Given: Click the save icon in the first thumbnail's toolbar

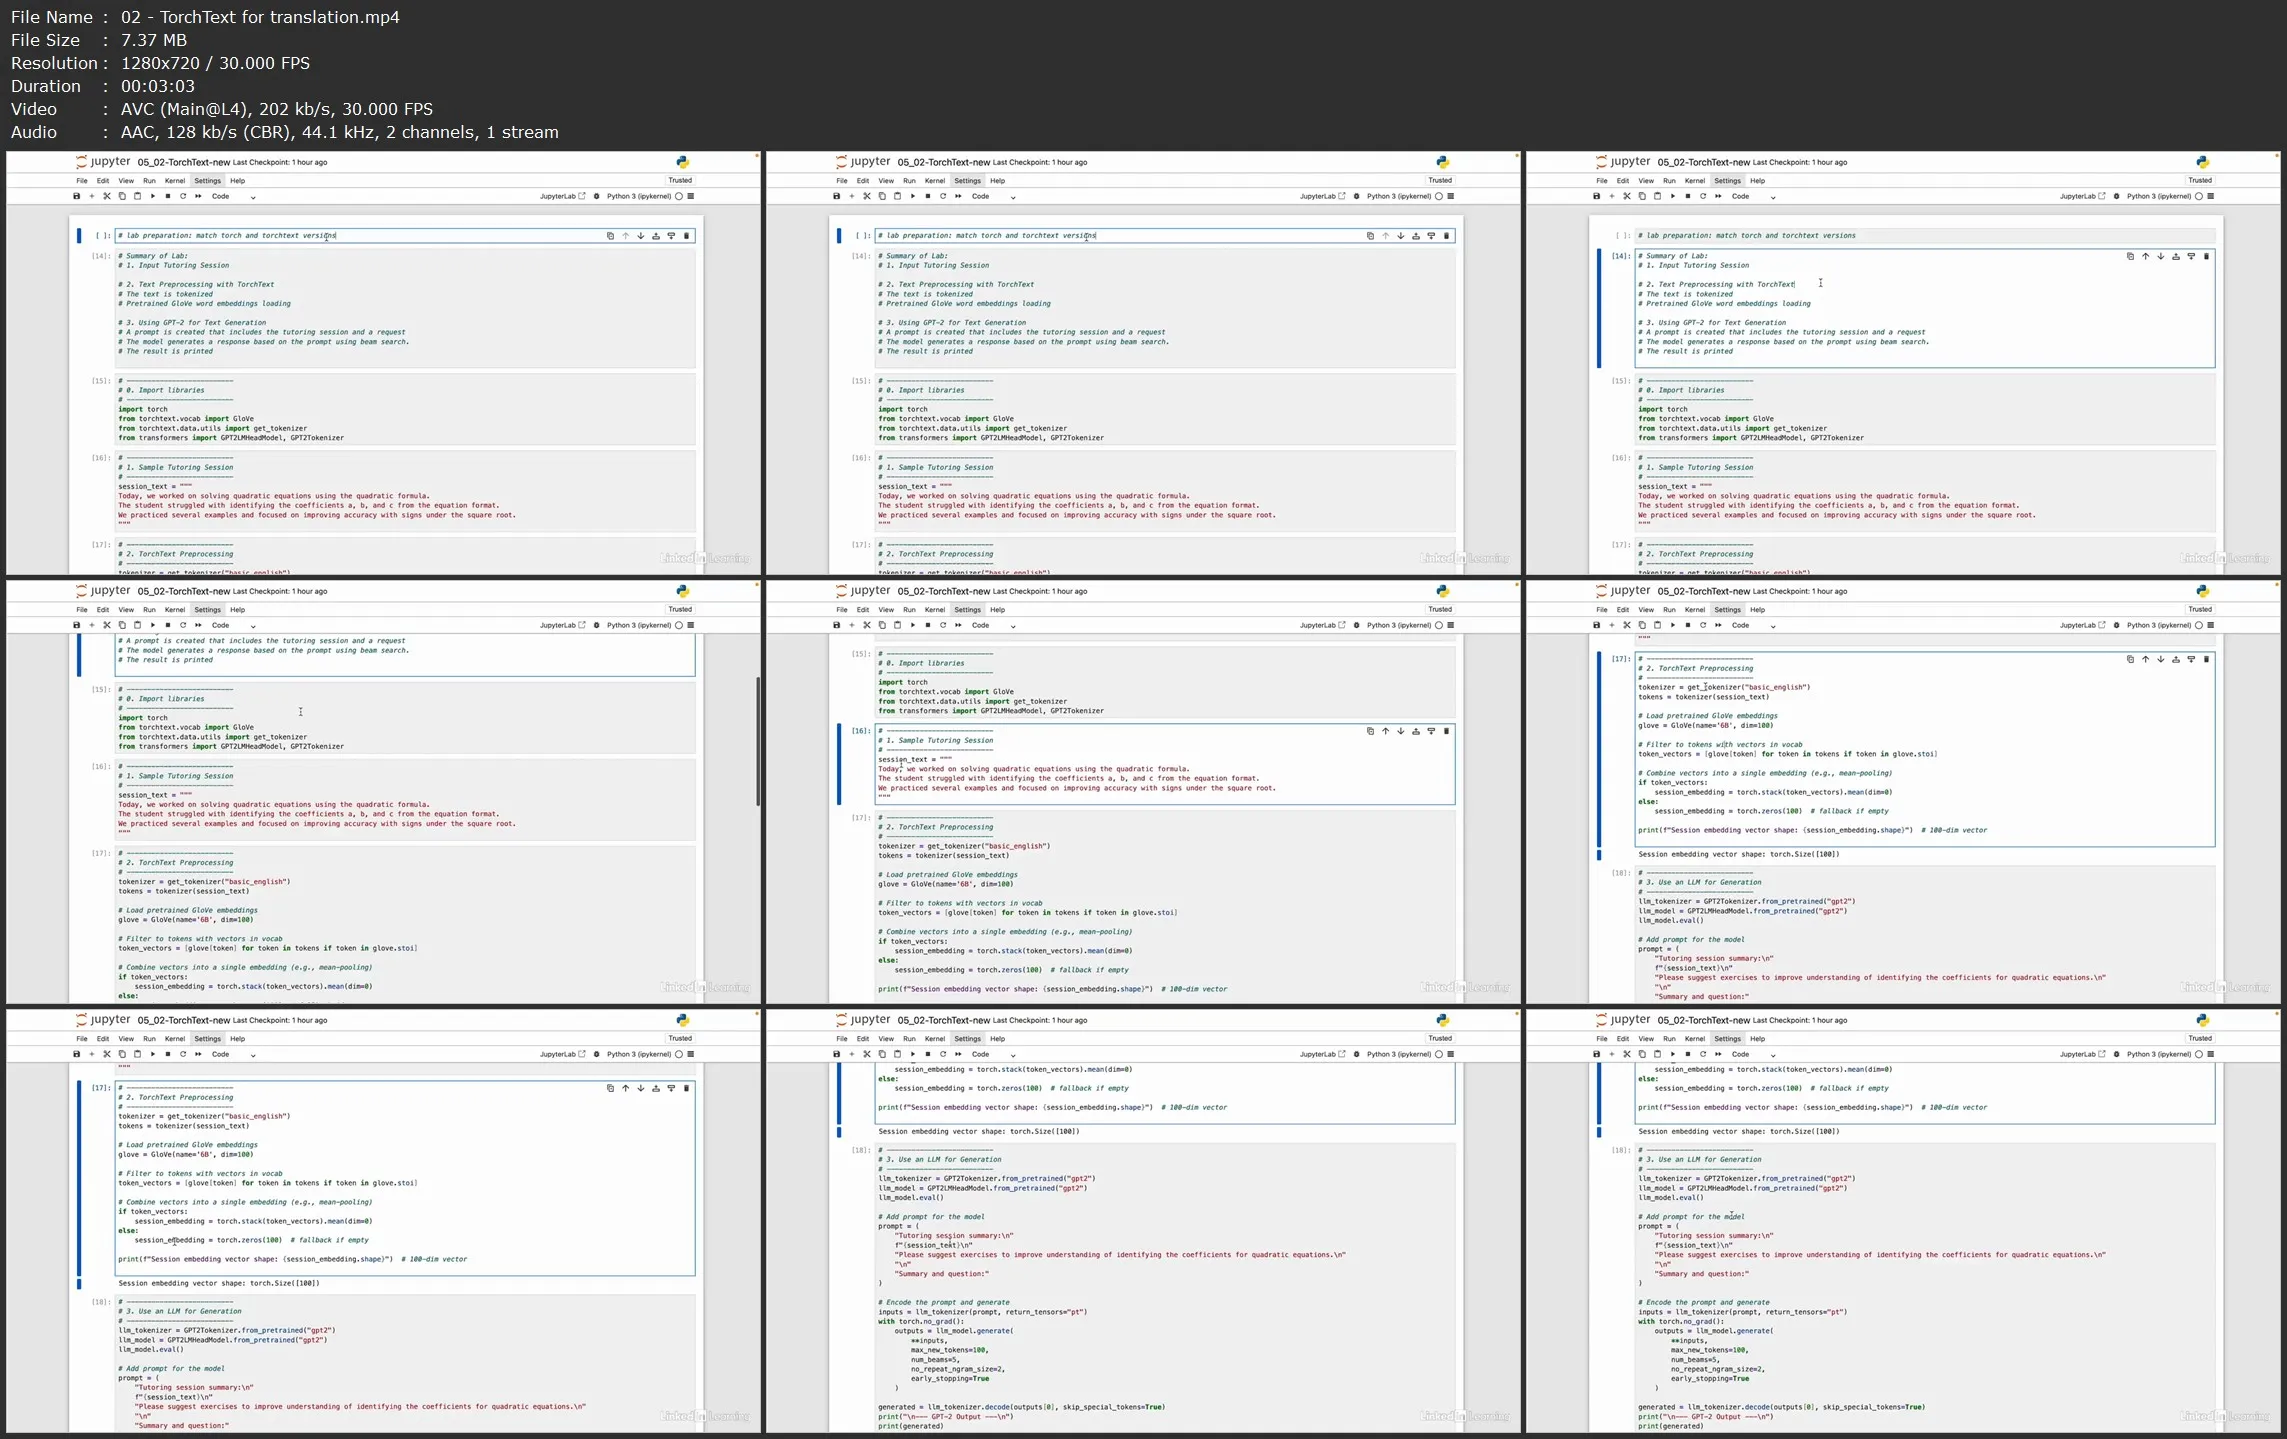Looking at the screenshot, I should pyautogui.click(x=76, y=196).
